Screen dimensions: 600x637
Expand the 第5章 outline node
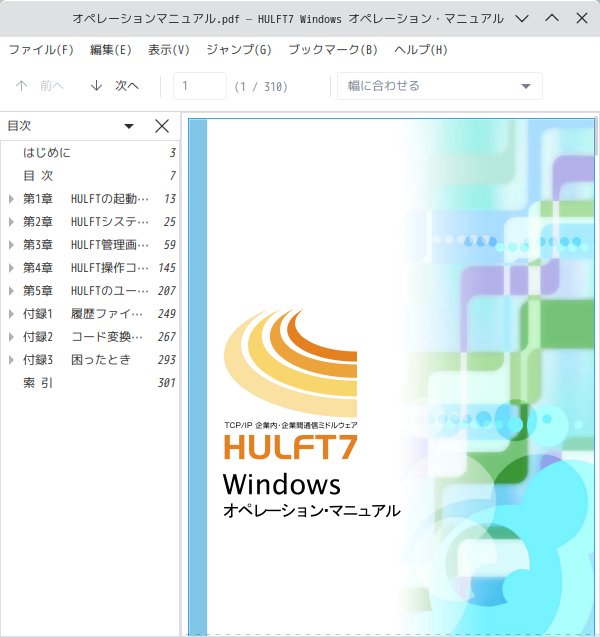click(x=11, y=290)
